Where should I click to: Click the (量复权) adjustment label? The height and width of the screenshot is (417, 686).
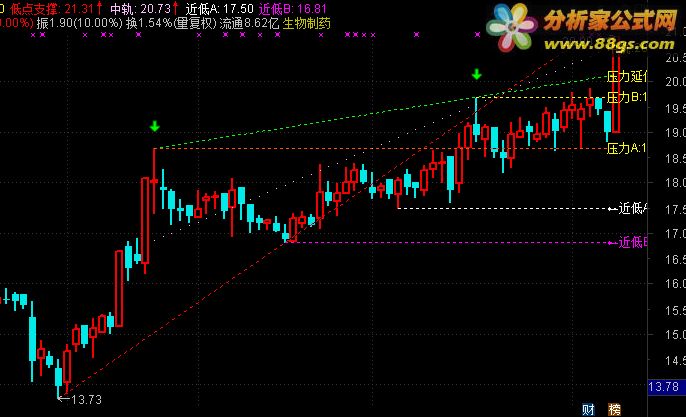point(195,23)
